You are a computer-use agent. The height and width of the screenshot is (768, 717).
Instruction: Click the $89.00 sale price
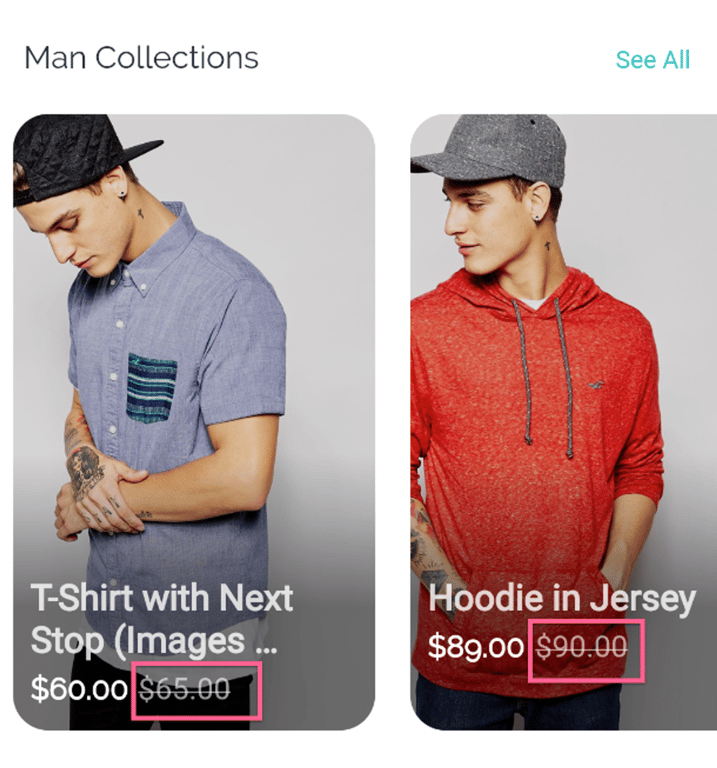point(476,647)
